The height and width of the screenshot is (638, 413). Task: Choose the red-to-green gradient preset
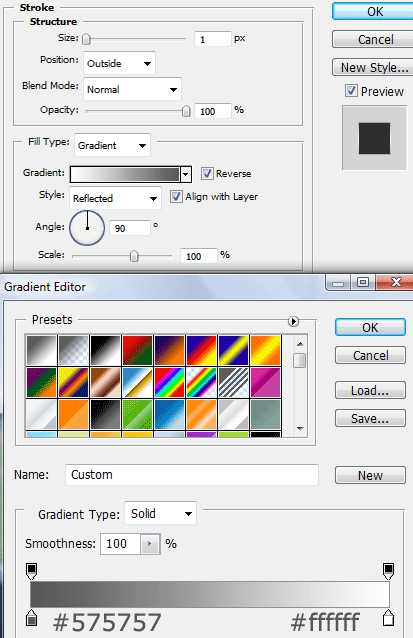[x=137, y=350]
